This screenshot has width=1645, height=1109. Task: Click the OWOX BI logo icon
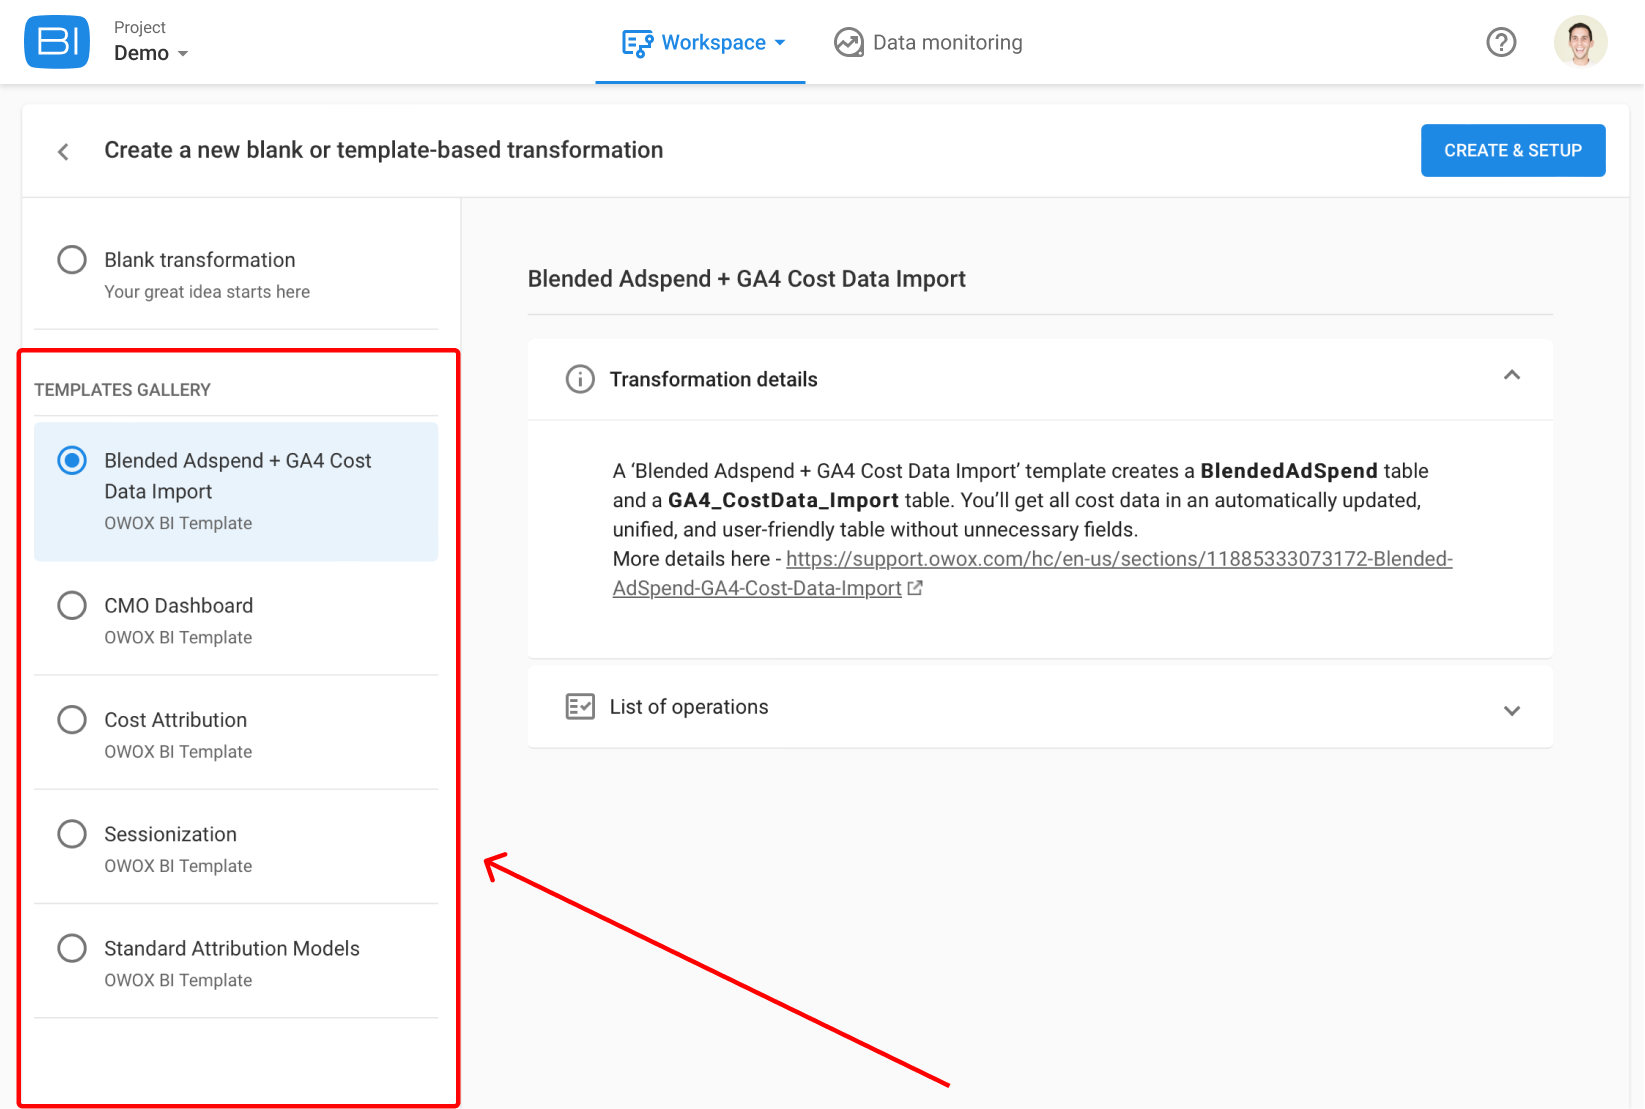[x=57, y=42]
